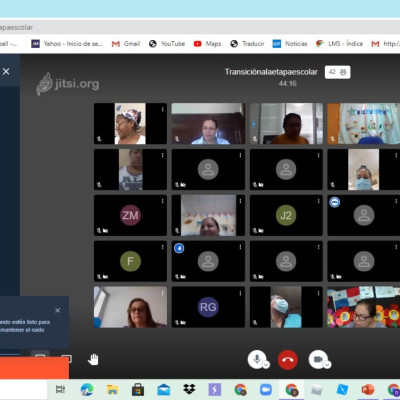Click the jitsi.org logo
400x400 pixels.
pyautogui.click(x=68, y=84)
